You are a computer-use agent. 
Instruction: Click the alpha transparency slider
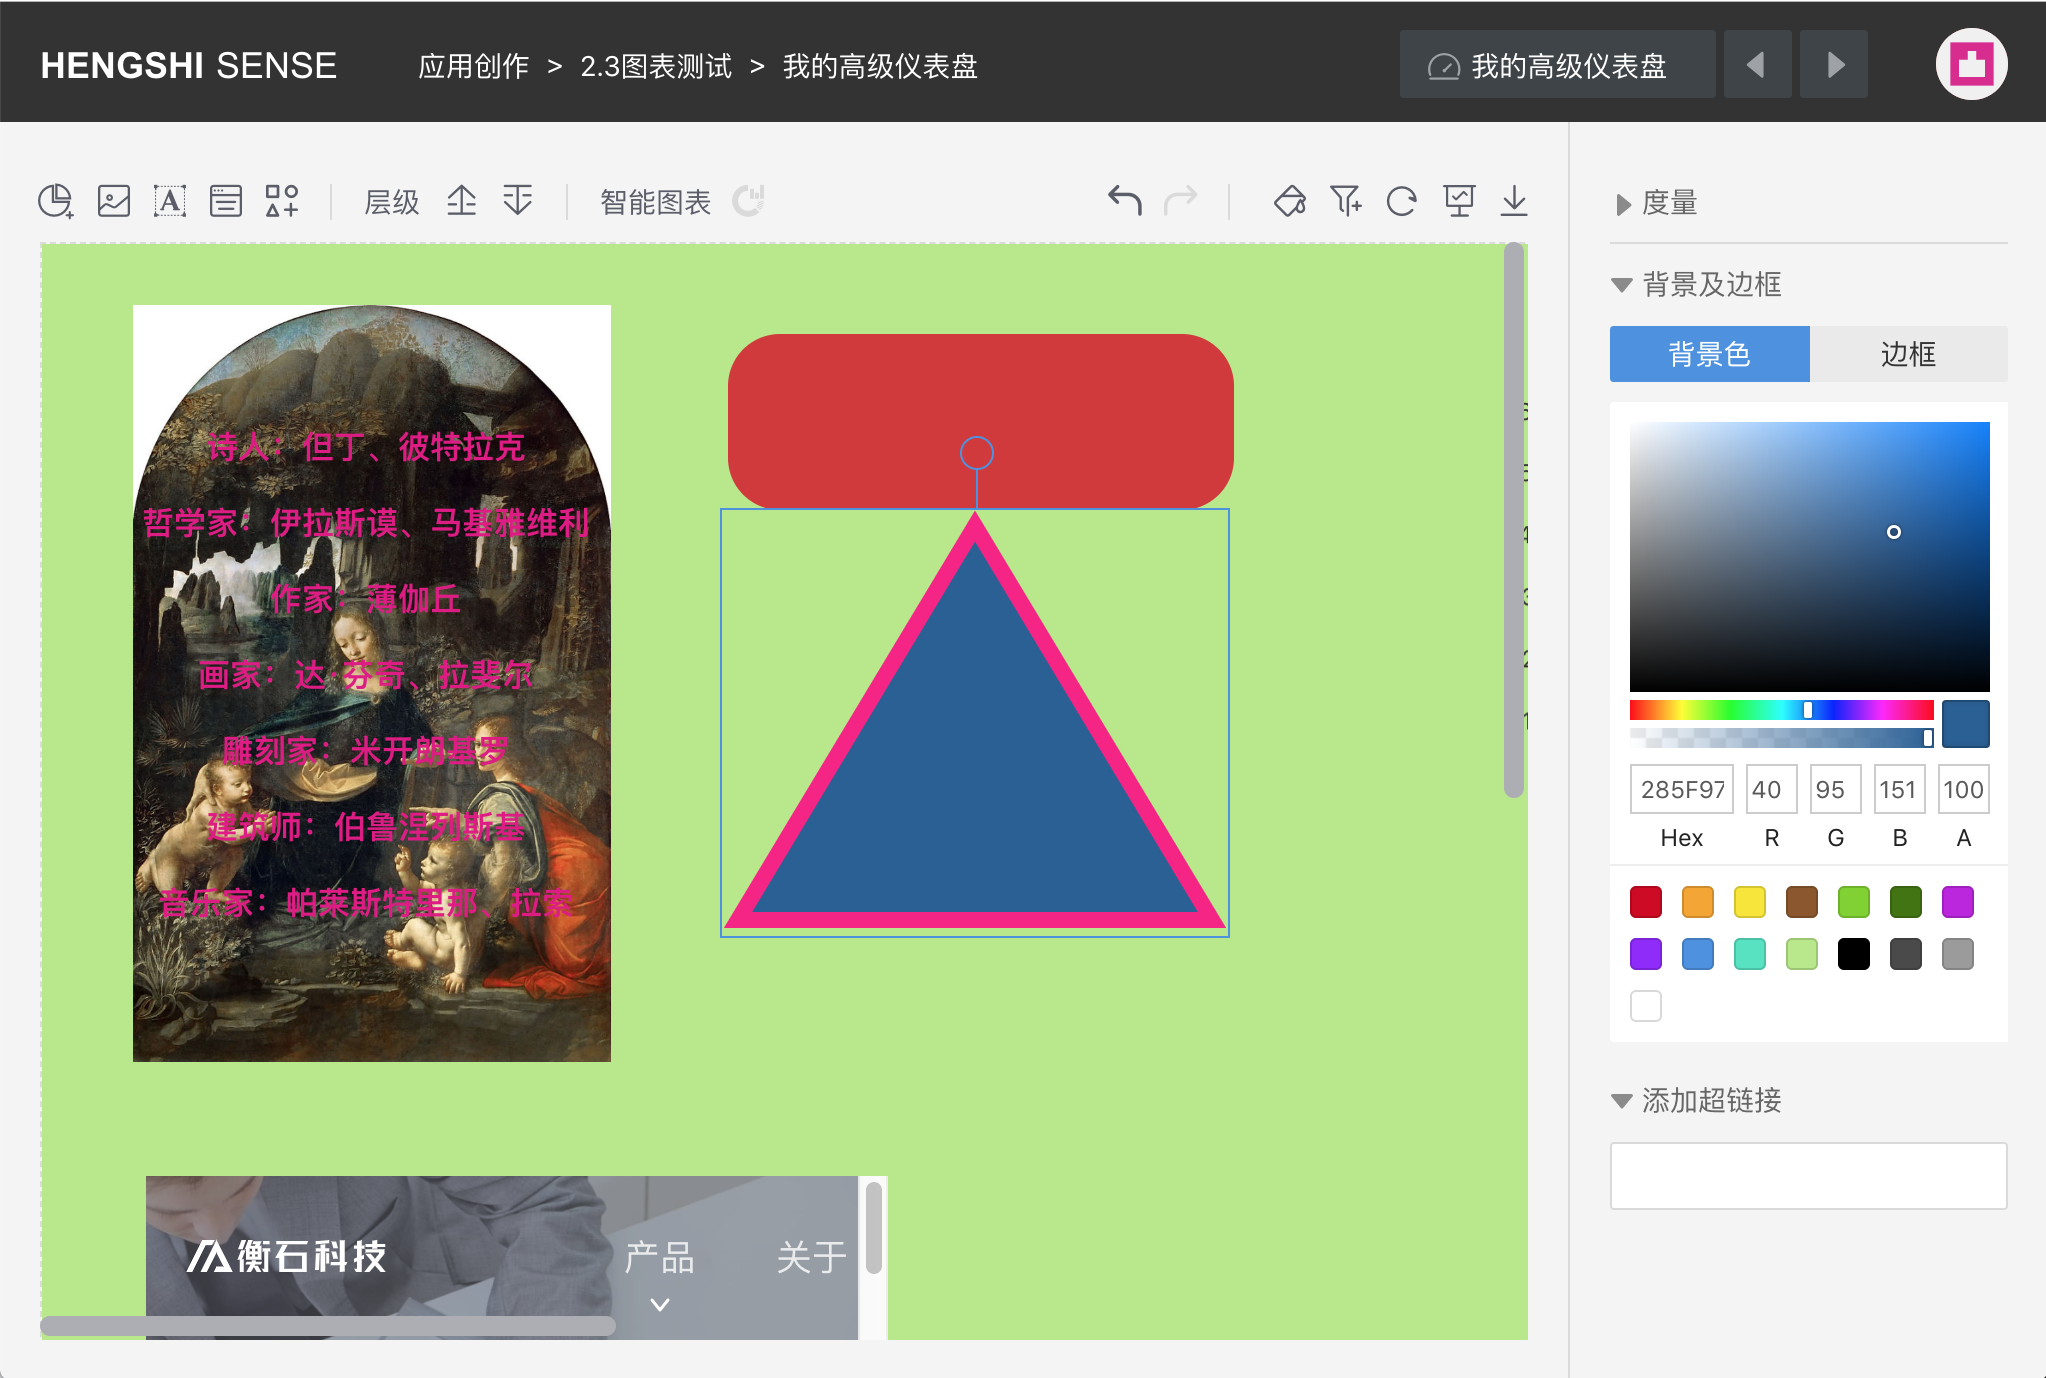[x=1781, y=738]
